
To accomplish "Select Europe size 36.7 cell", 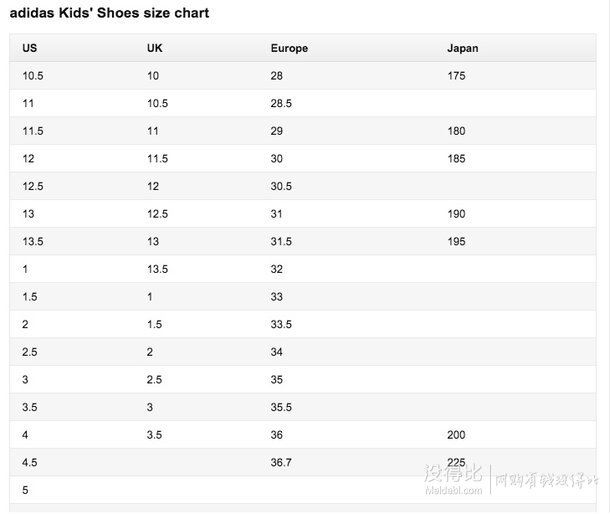I will coord(281,463).
